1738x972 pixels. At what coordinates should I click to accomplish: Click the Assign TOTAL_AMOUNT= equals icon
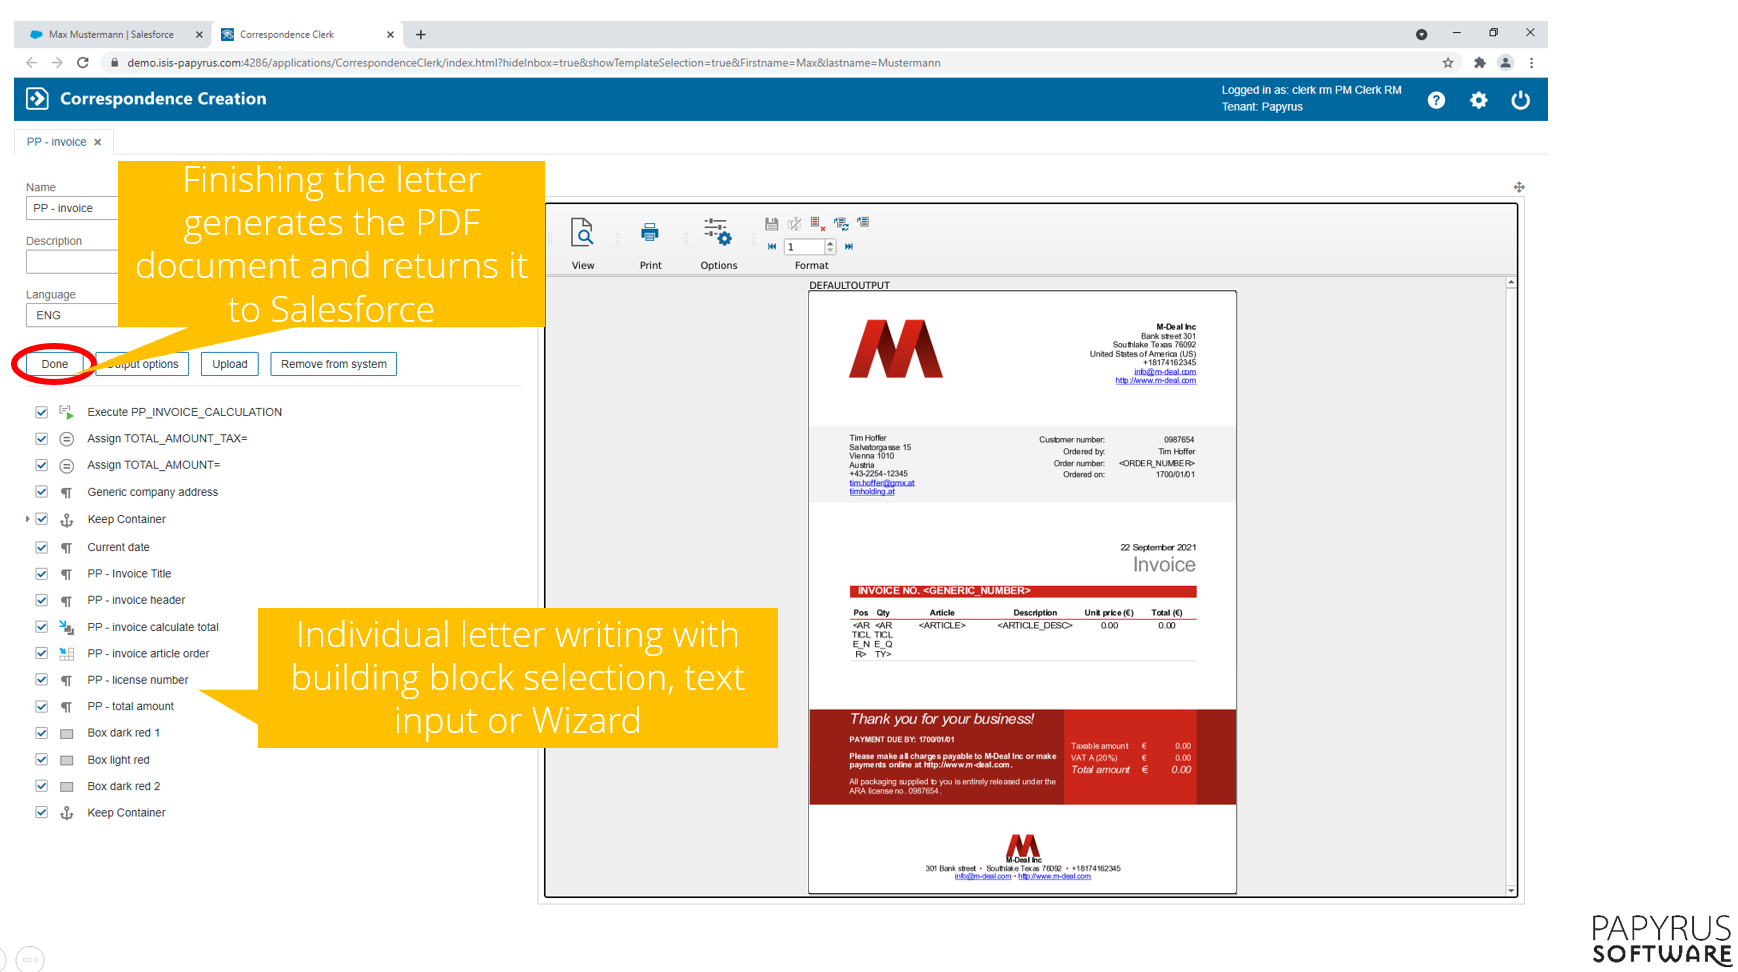click(x=67, y=466)
